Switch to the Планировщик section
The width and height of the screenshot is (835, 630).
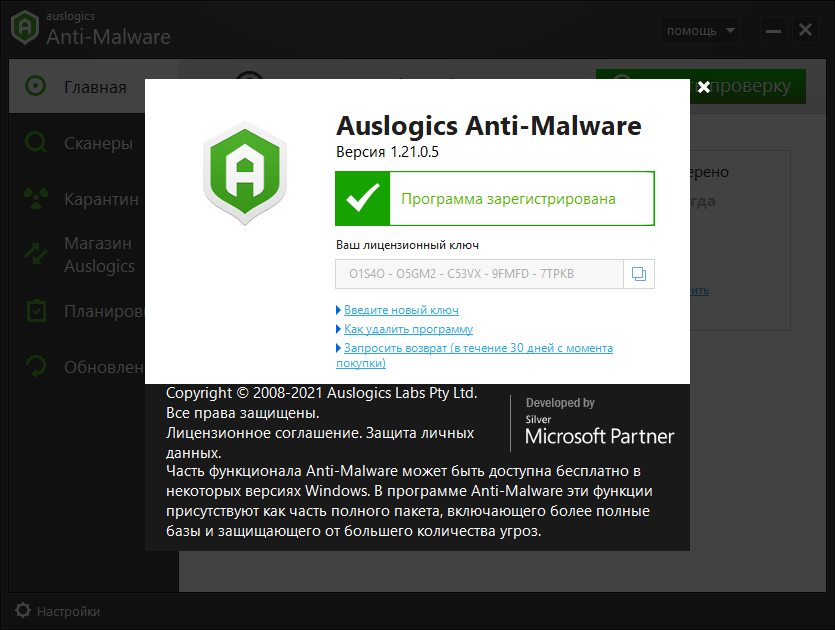pyautogui.click(x=98, y=311)
